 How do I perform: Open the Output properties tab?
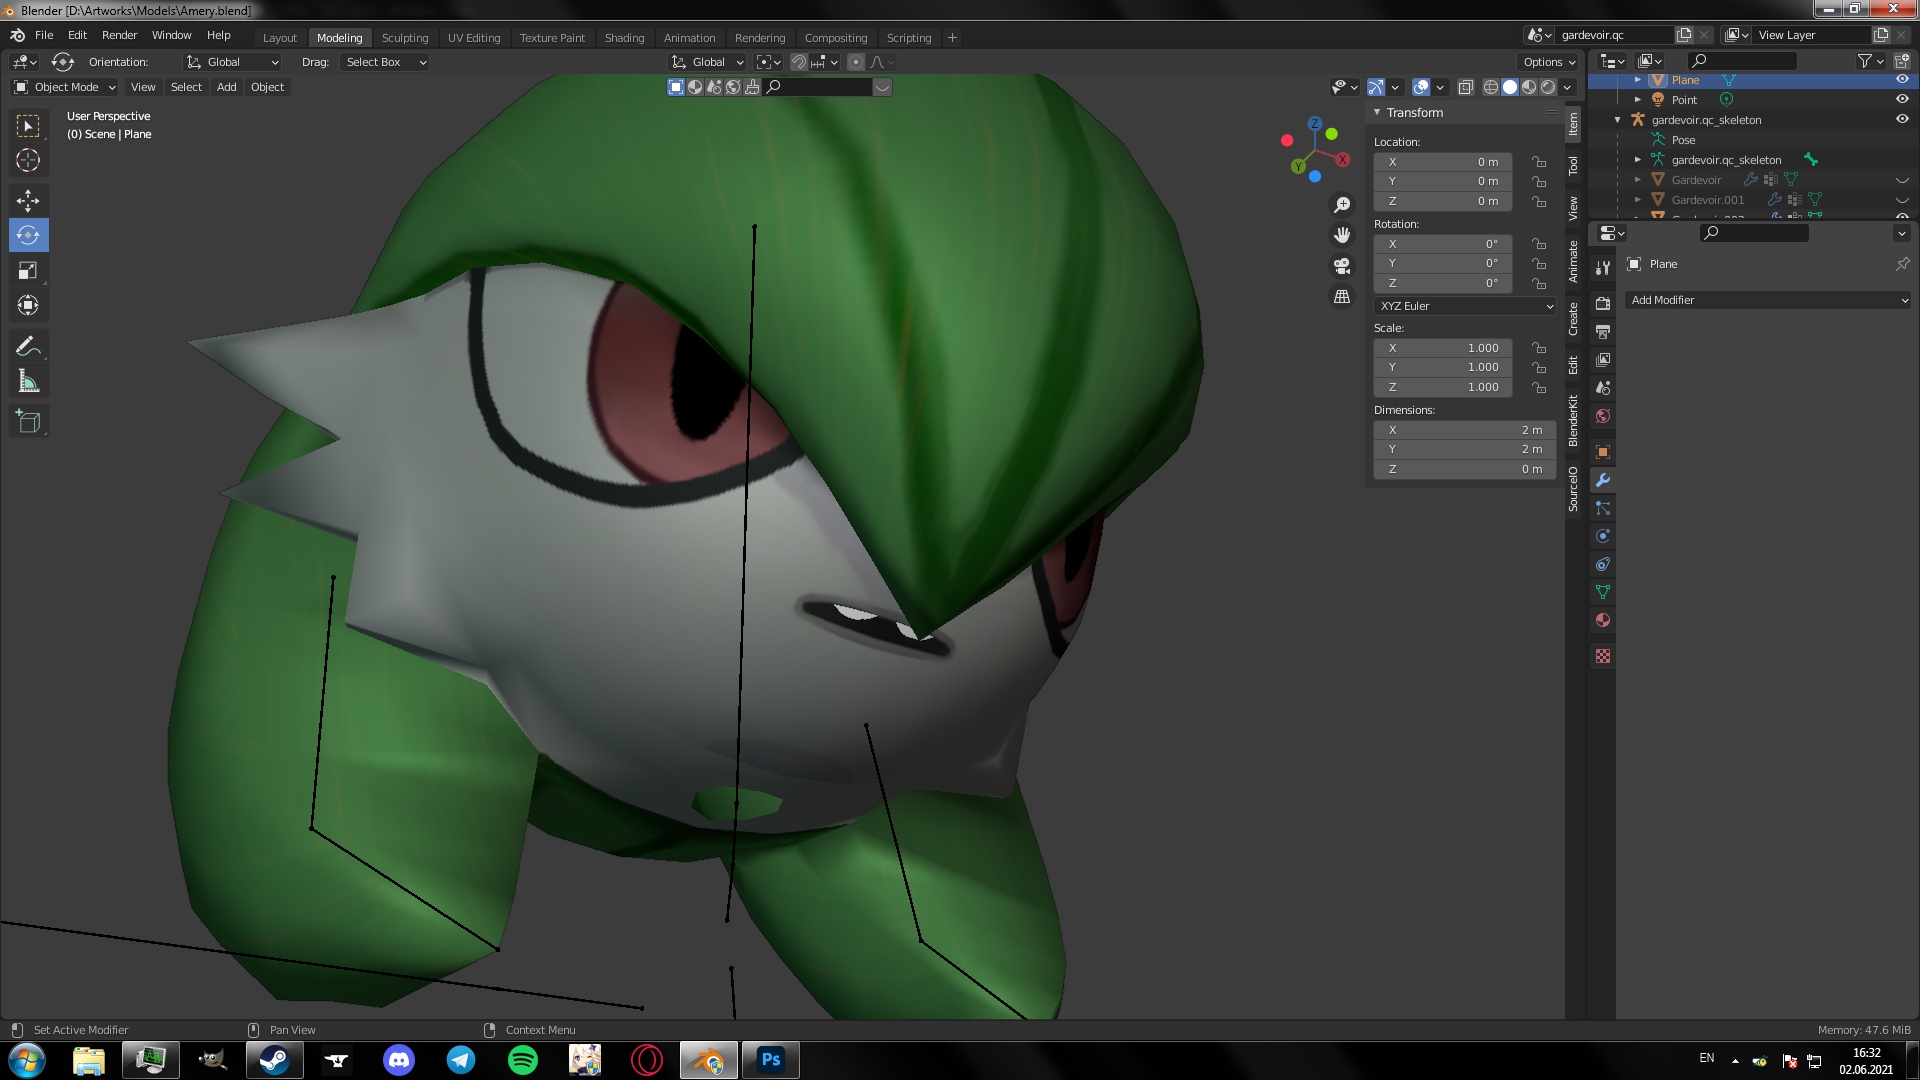tap(1603, 331)
